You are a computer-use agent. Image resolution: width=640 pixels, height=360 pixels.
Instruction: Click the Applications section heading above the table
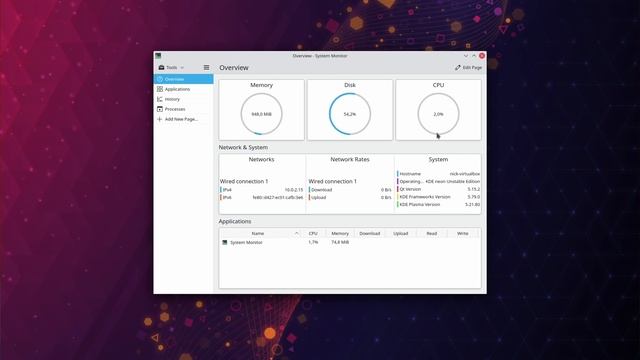(235, 221)
